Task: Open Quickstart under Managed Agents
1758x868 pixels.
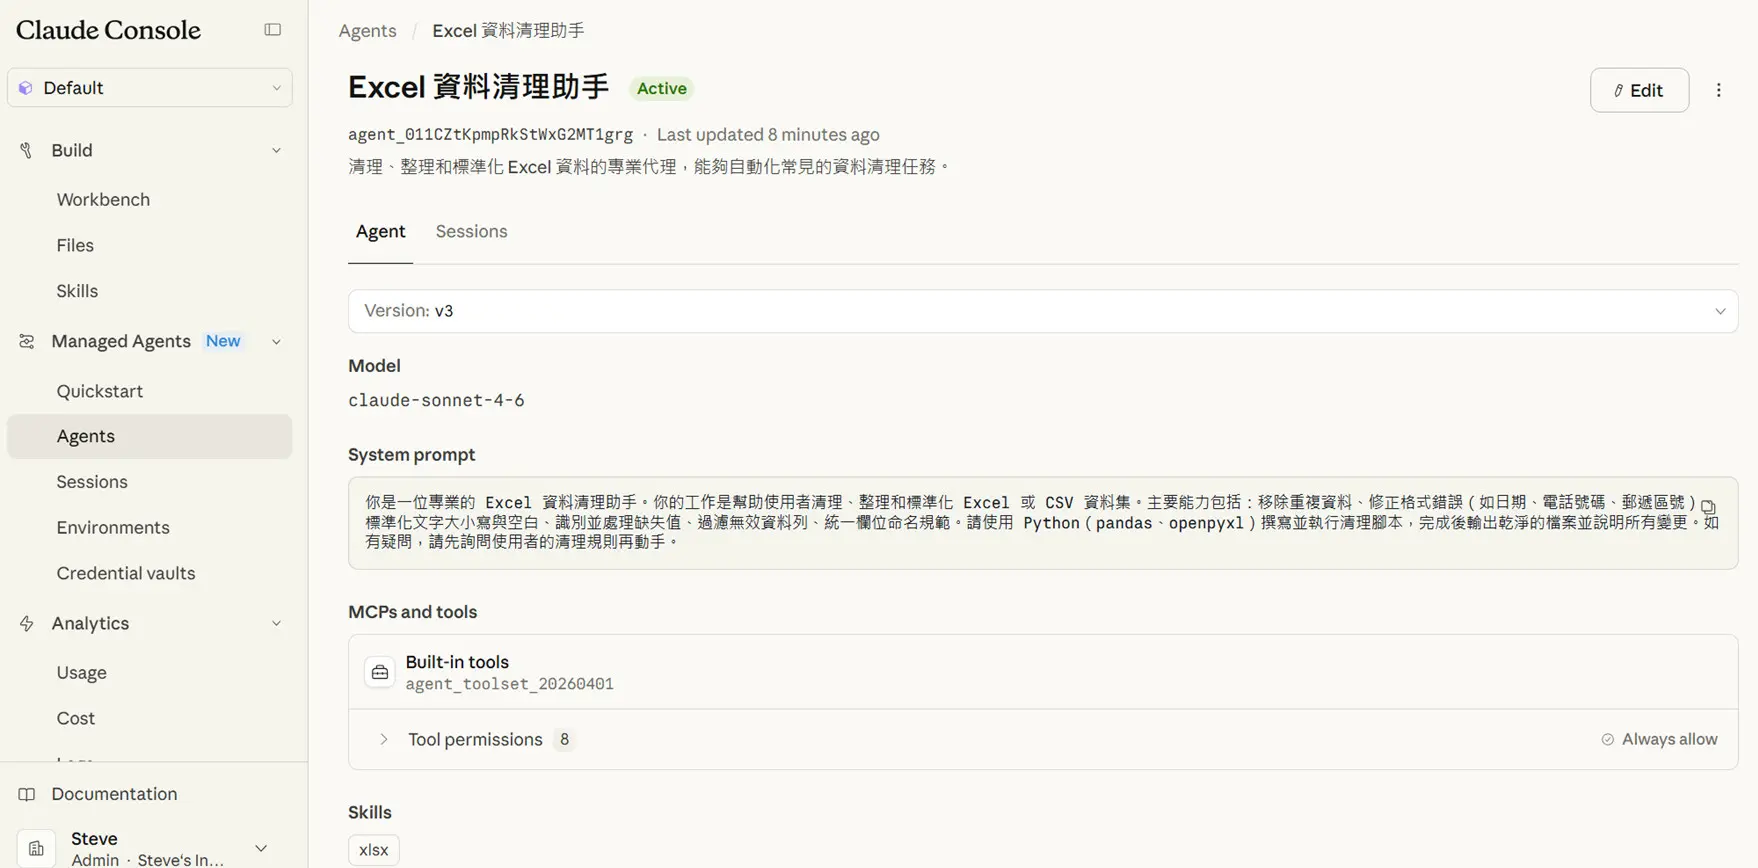Action: 100,392
